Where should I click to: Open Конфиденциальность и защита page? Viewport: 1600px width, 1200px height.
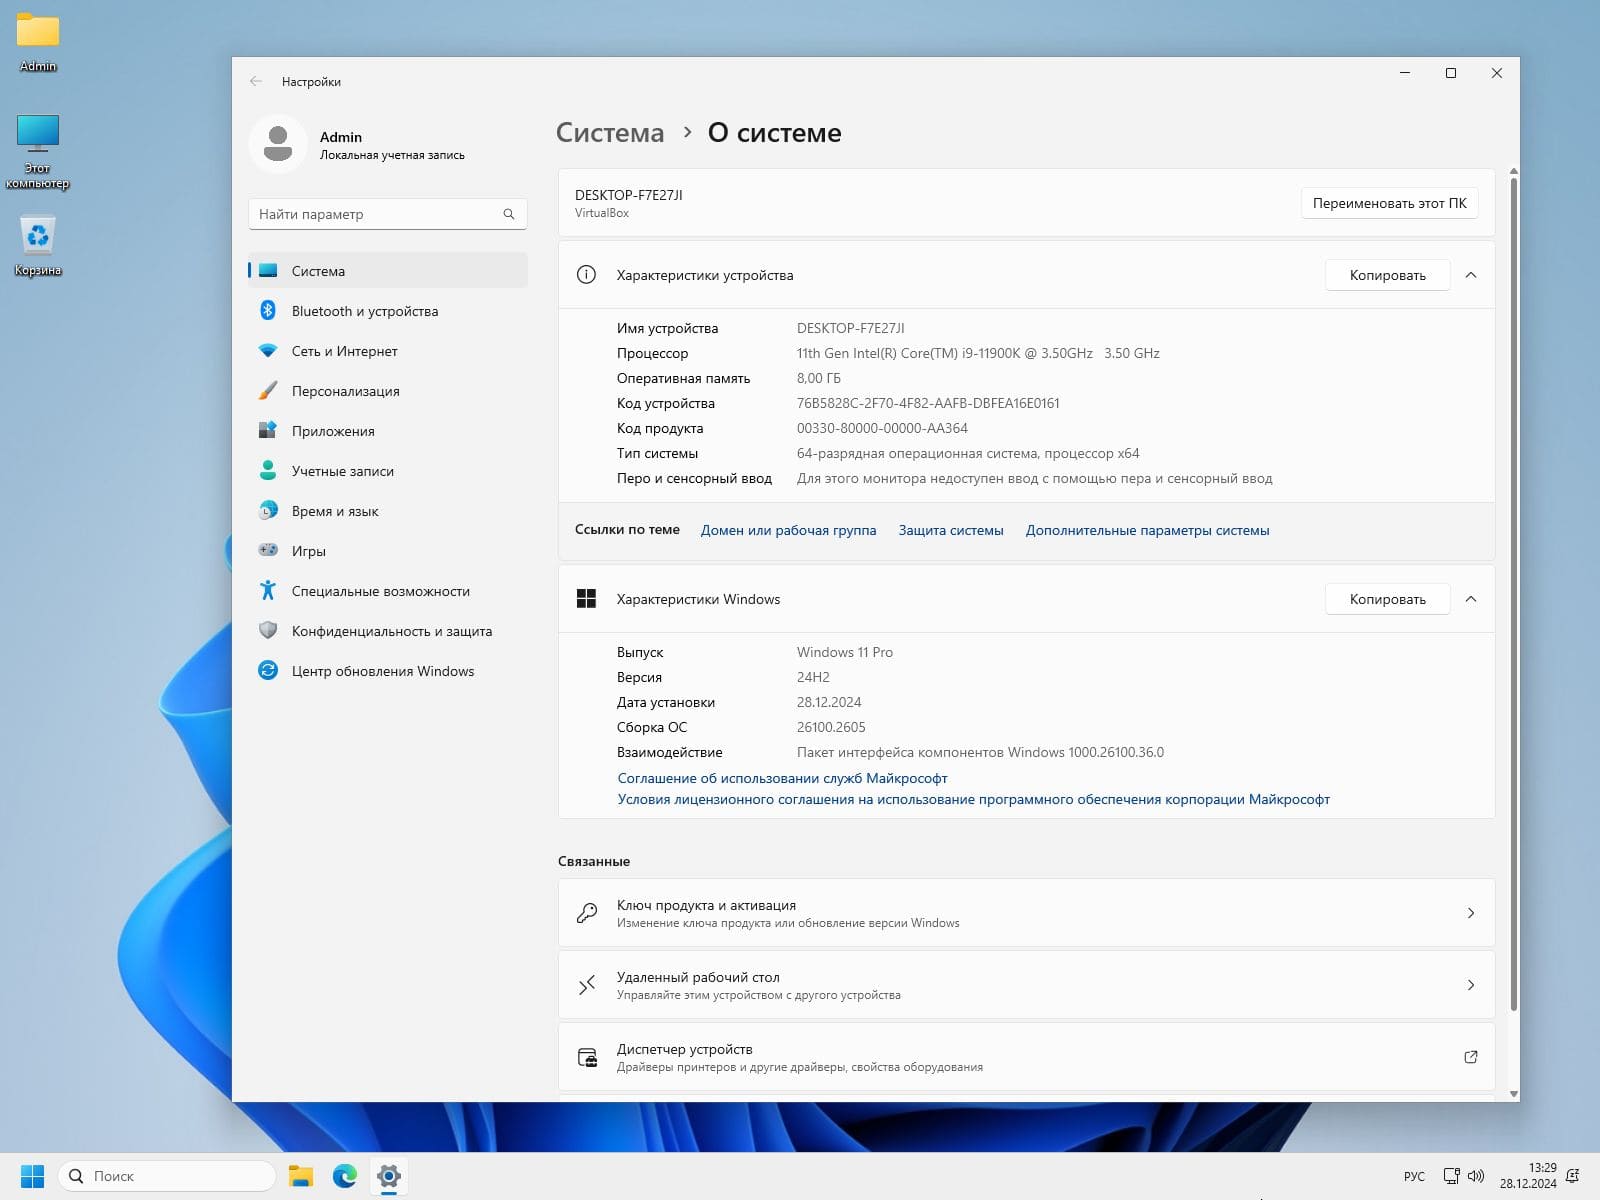[x=388, y=631]
